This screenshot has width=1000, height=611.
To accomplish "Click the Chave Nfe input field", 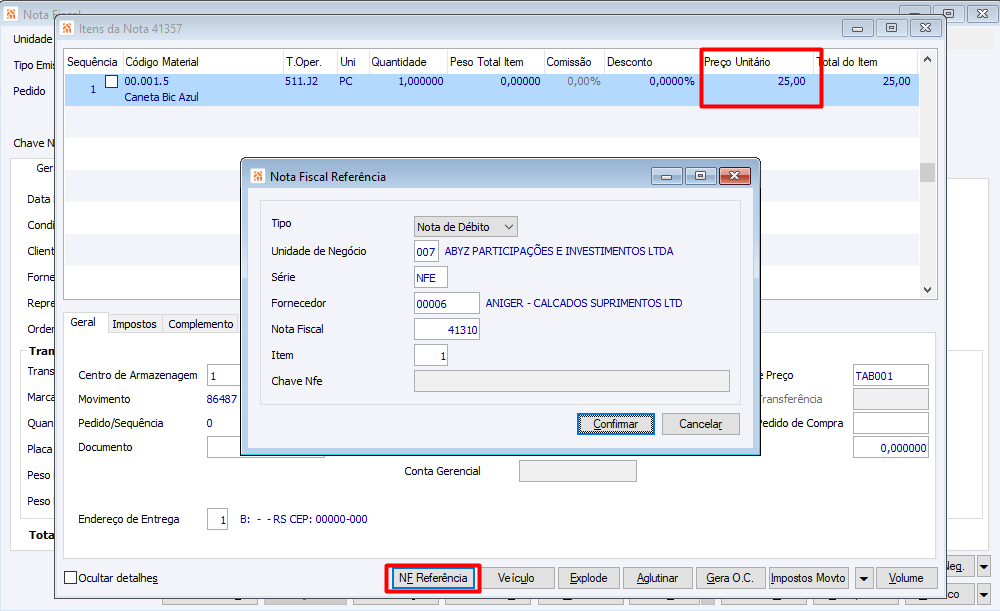I will 571,381.
